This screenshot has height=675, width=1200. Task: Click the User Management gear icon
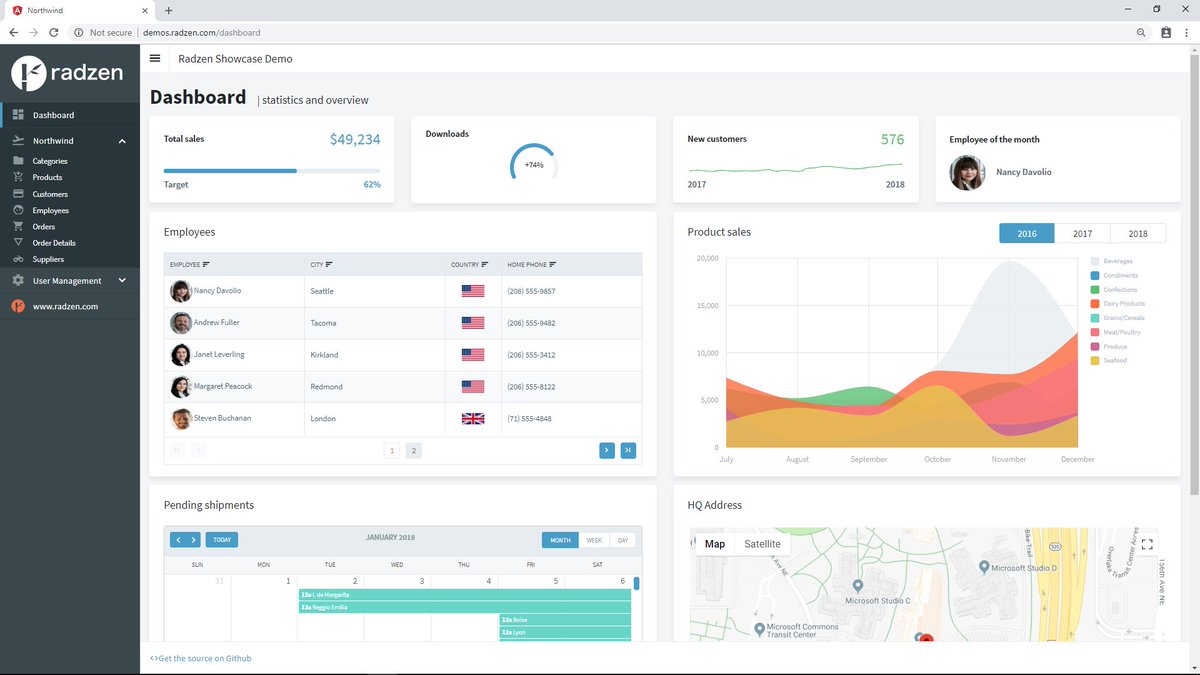18,281
